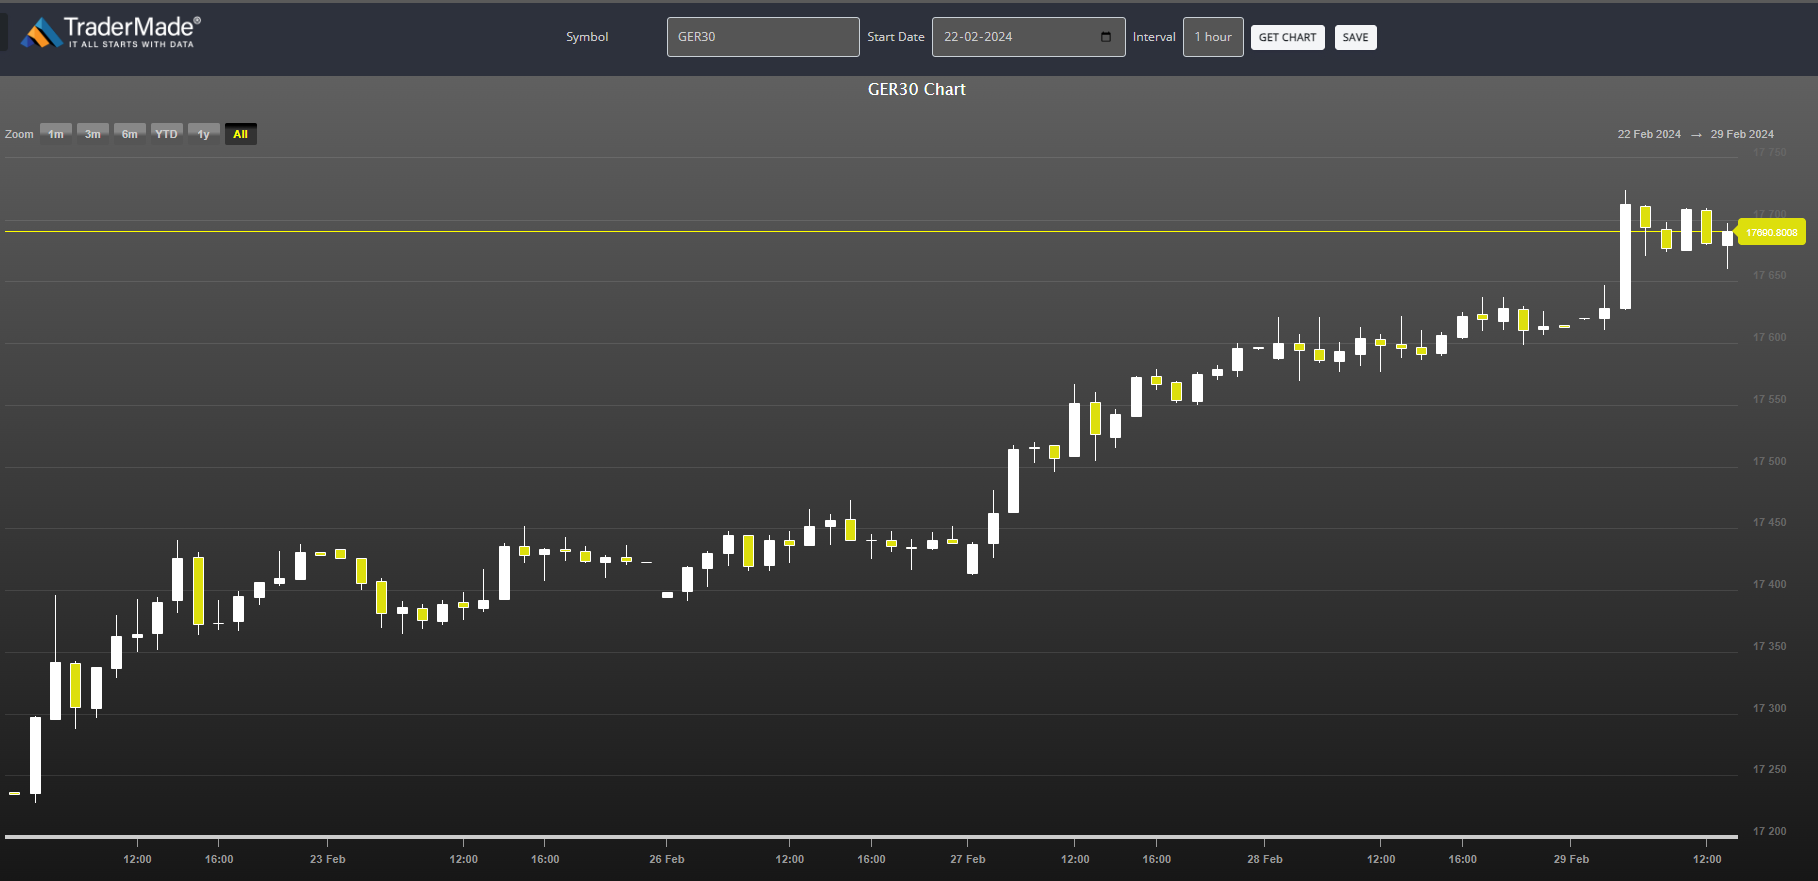Click the 17 200 y-axis label
This screenshot has height=881, width=1818.
(x=1769, y=831)
